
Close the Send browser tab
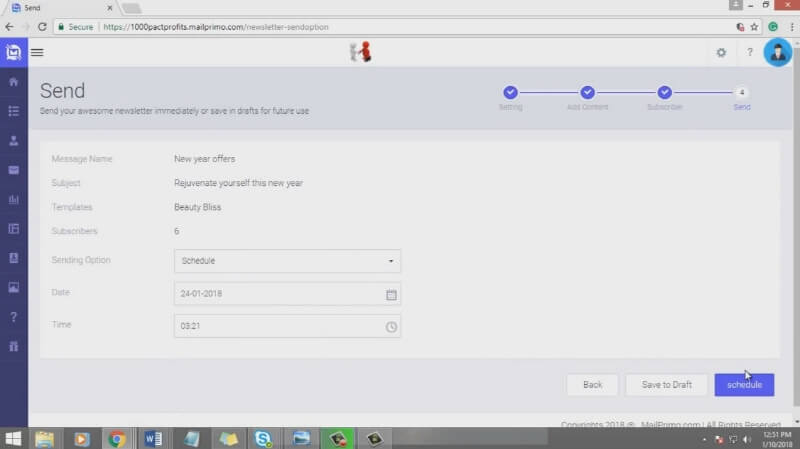(x=109, y=8)
